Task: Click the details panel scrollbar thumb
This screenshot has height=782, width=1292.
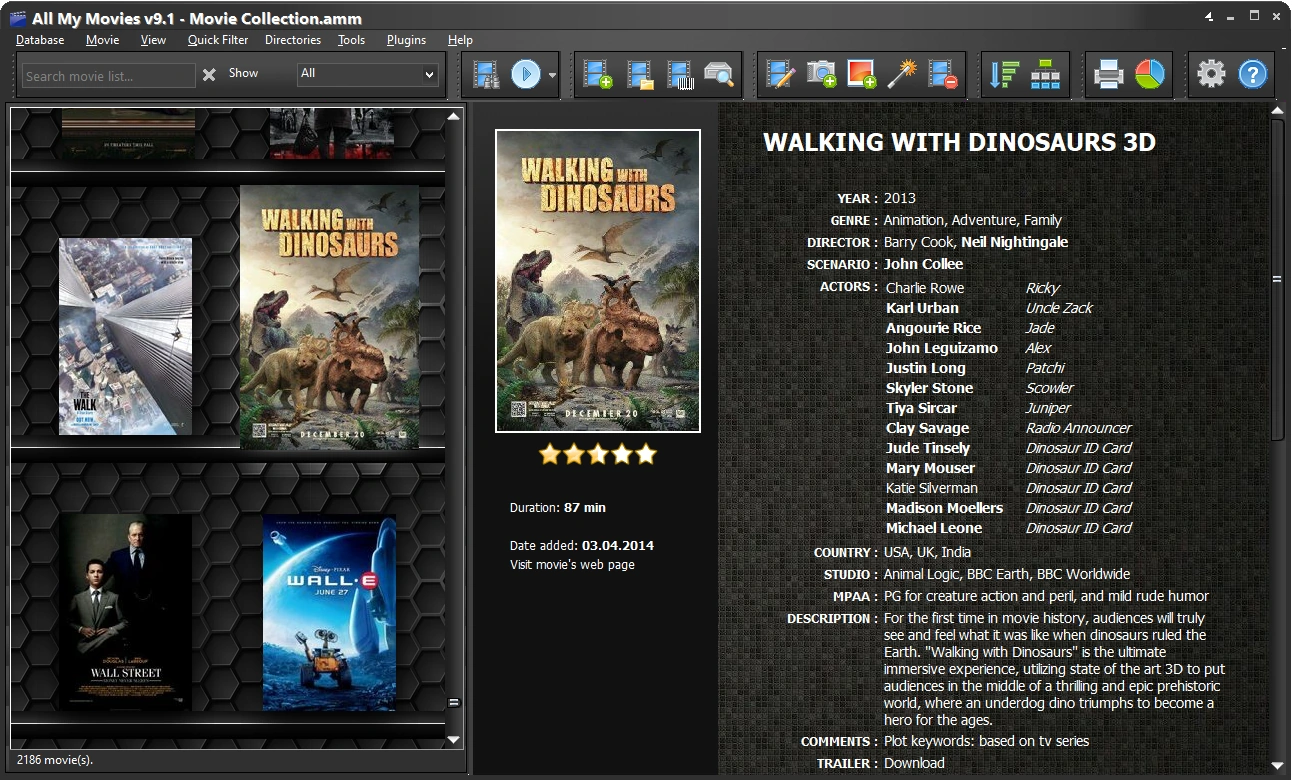Action: (x=1277, y=279)
